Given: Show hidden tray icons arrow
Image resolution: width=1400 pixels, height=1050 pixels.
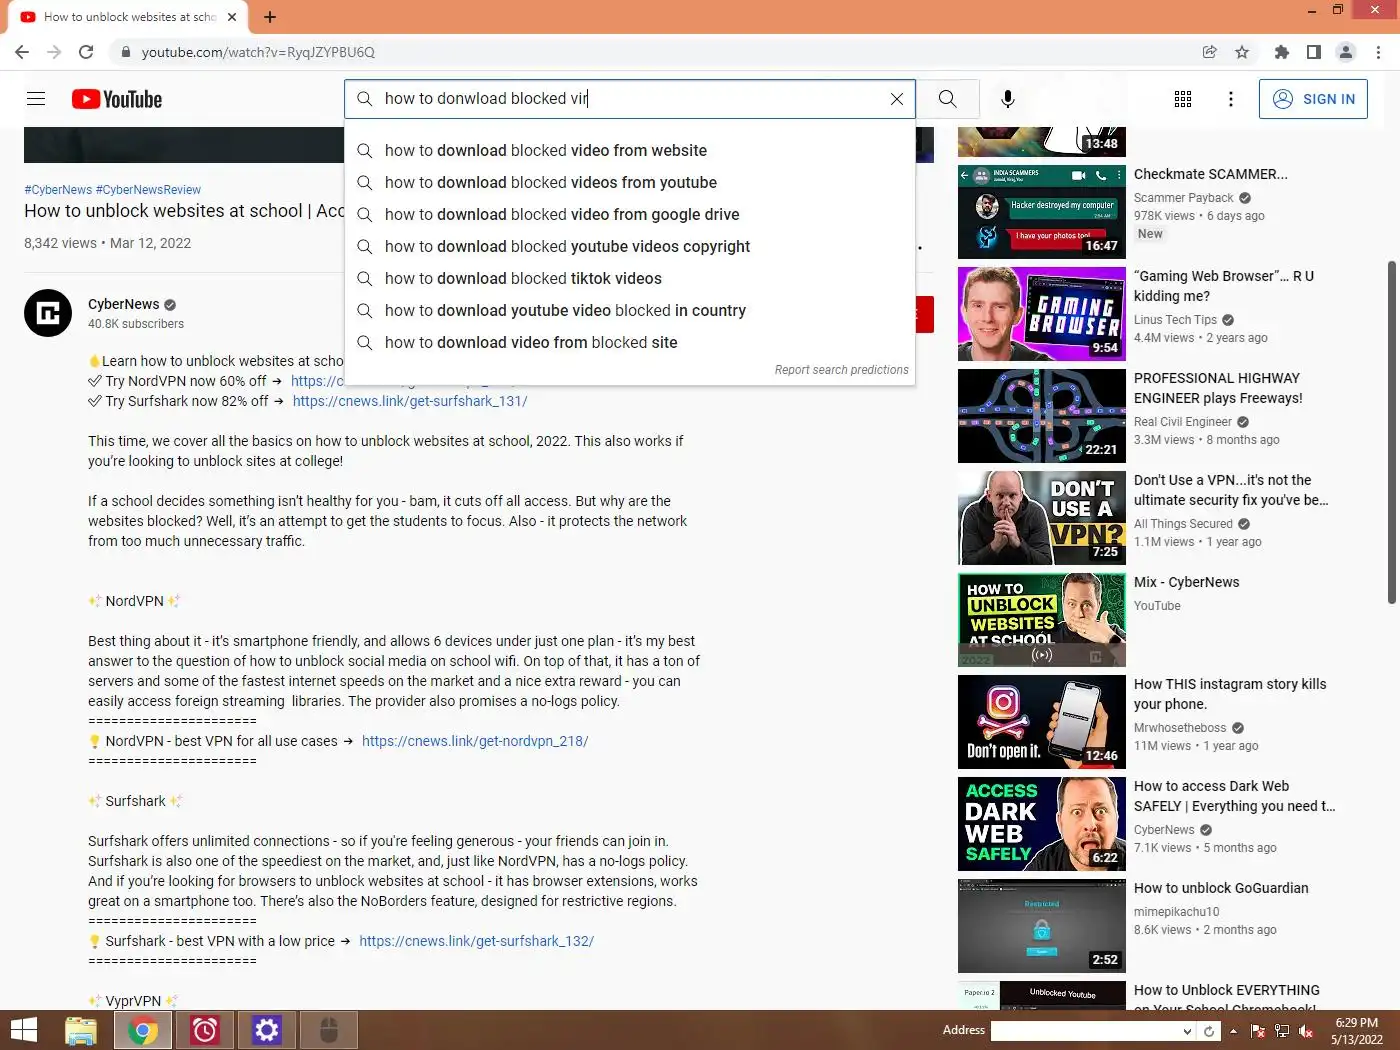Looking at the screenshot, I should coord(1233,1031).
